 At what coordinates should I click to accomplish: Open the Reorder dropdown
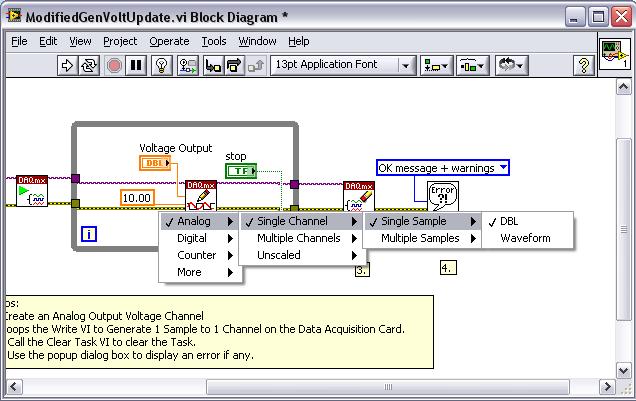pyautogui.click(x=511, y=65)
